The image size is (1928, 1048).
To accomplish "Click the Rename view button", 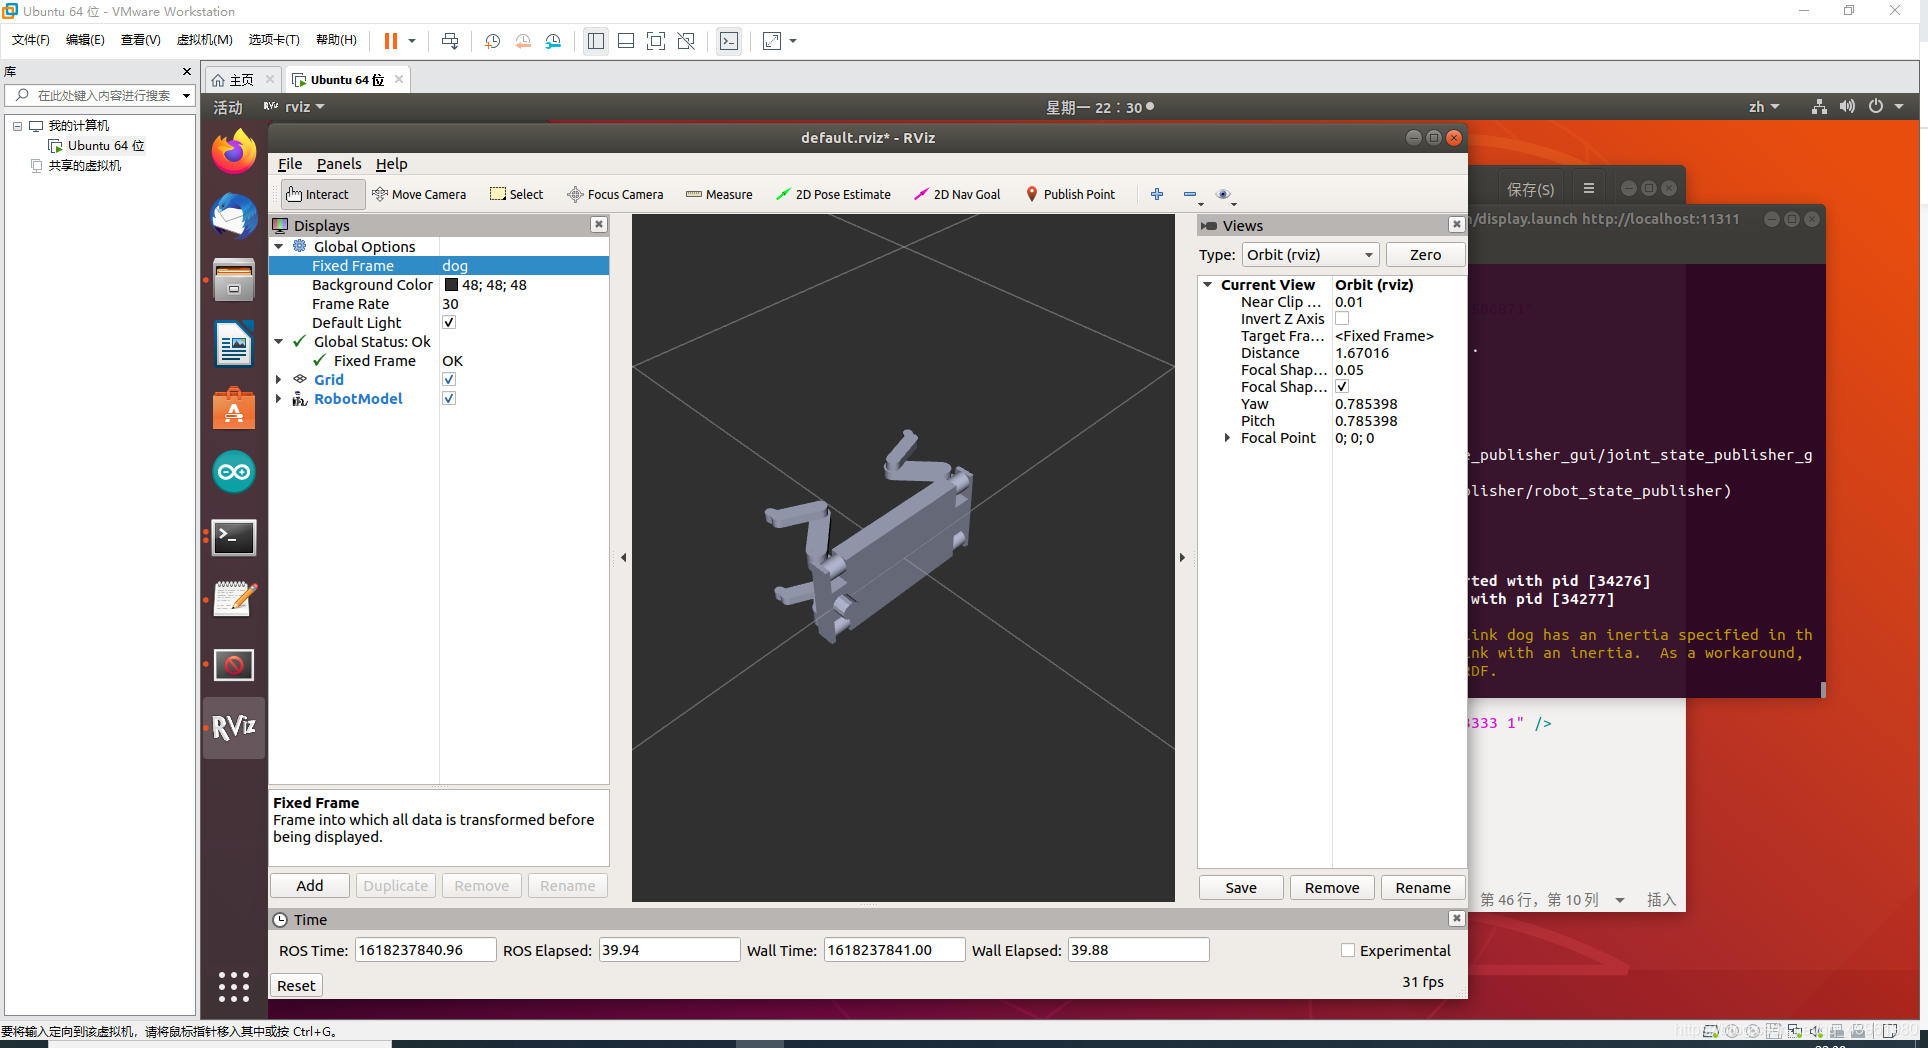I will pyautogui.click(x=1423, y=888).
